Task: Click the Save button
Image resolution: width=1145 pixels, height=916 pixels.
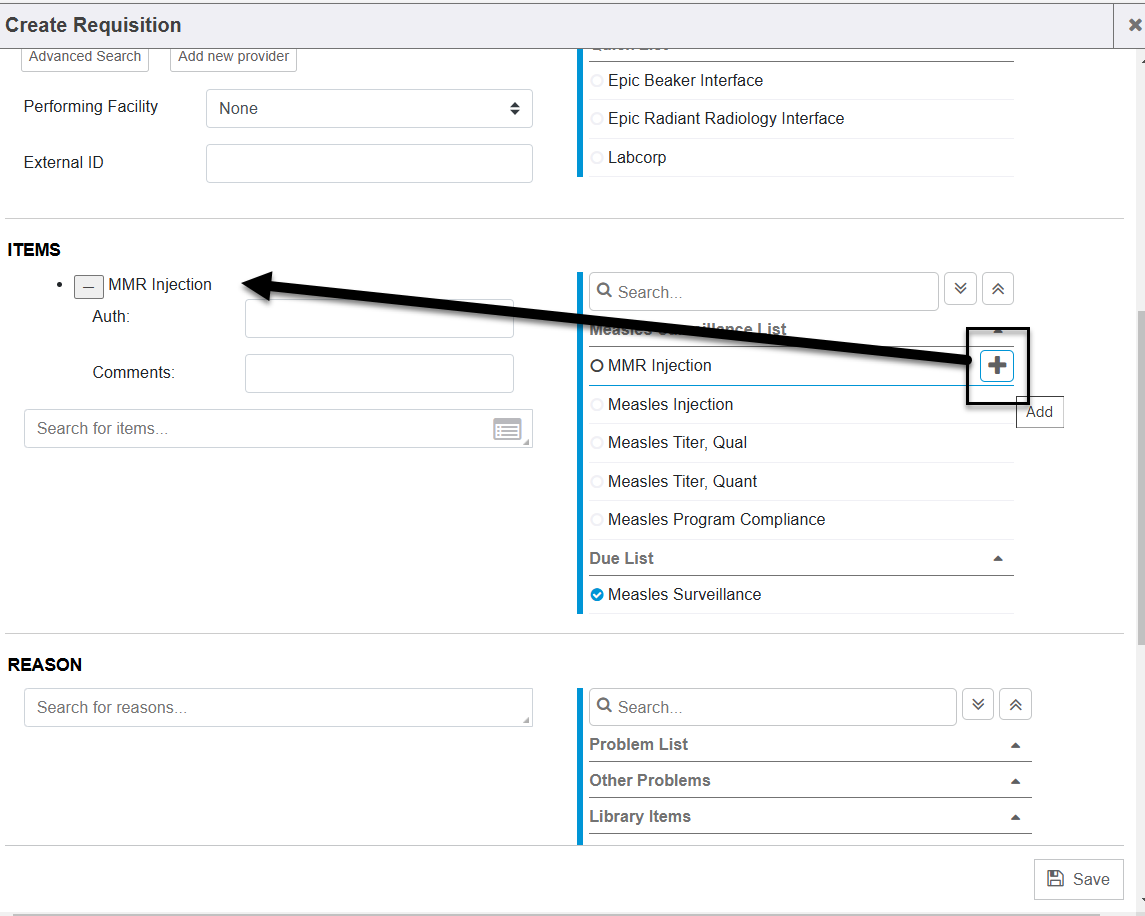Action: [1078, 879]
